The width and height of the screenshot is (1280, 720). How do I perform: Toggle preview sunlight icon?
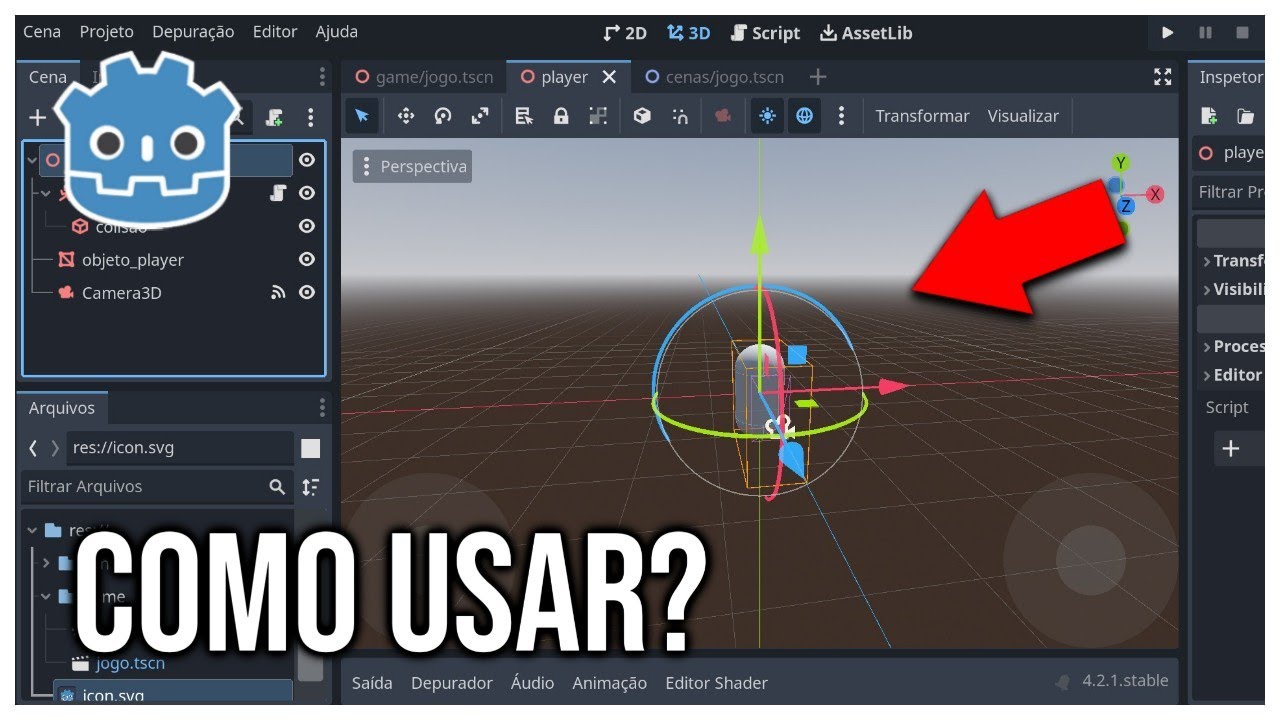click(767, 116)
